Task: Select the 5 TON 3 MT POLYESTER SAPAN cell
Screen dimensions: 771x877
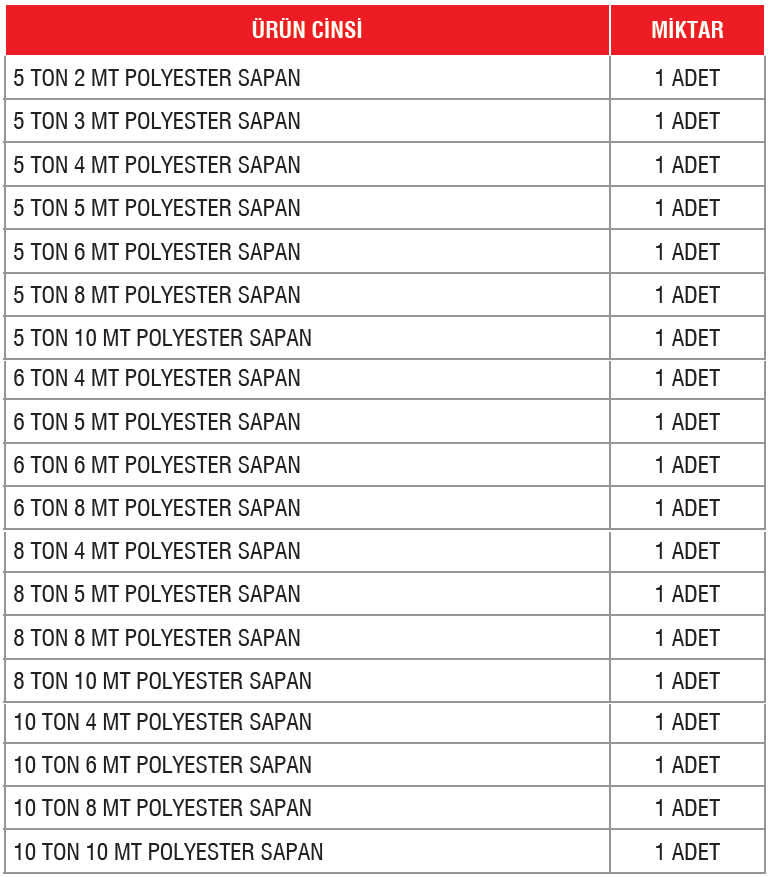Action: click(157, 121)
